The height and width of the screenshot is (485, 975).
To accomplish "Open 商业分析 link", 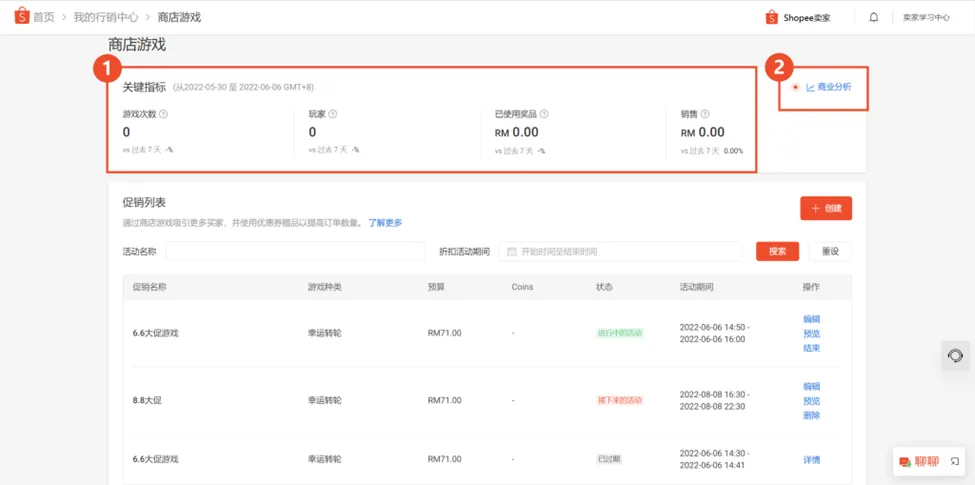I will tap(834, 88).
